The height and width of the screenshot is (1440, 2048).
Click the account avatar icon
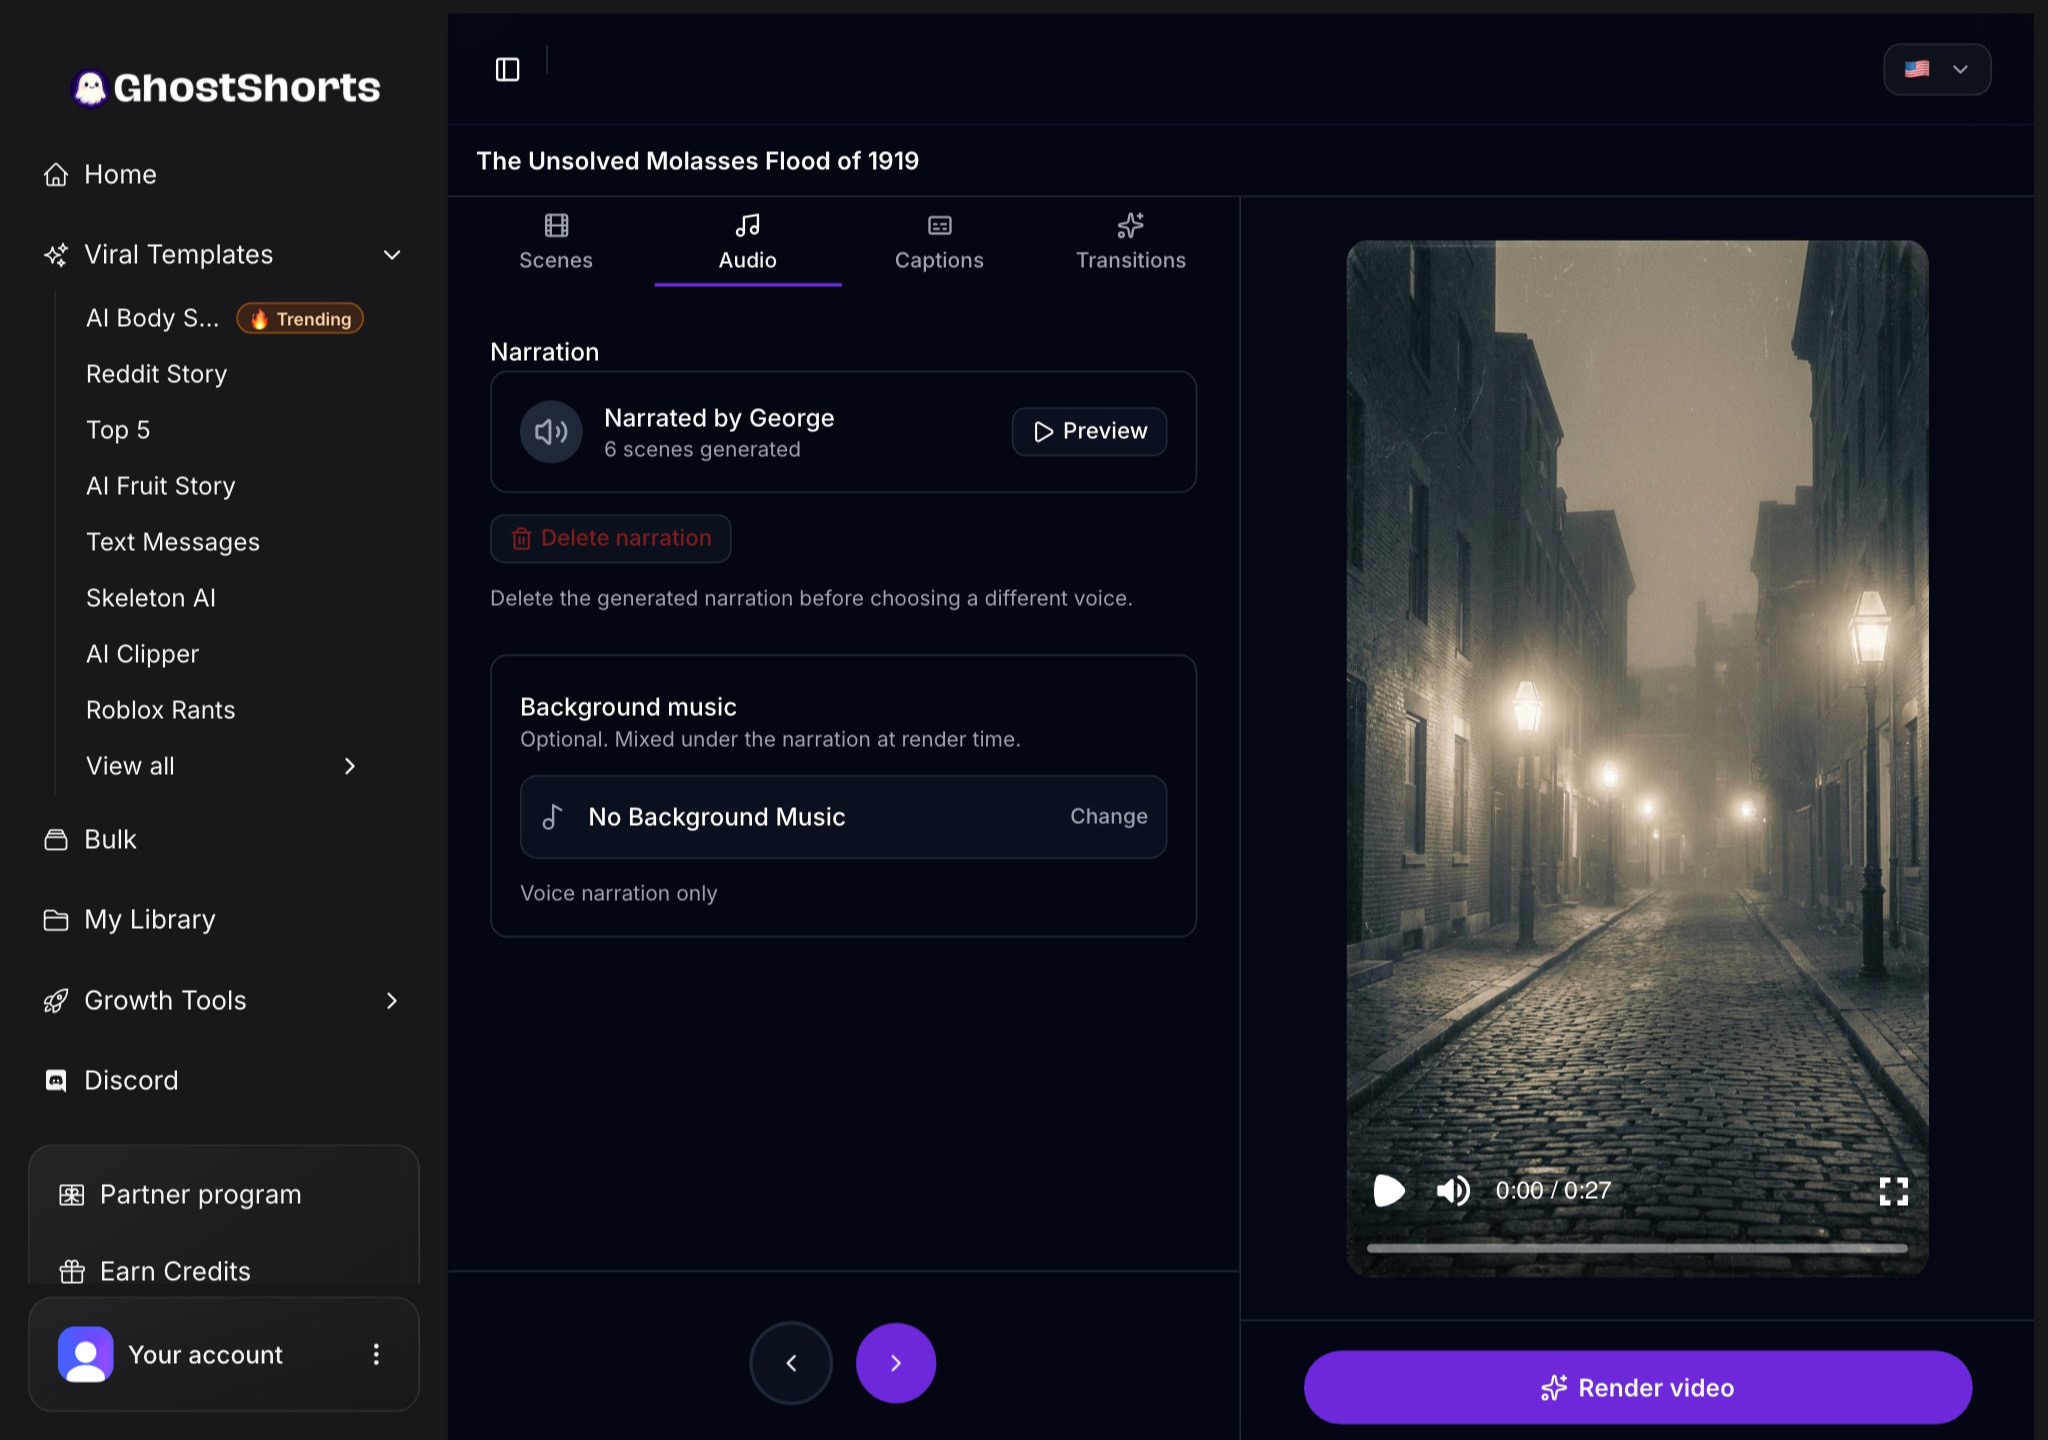click(86, 1354)
